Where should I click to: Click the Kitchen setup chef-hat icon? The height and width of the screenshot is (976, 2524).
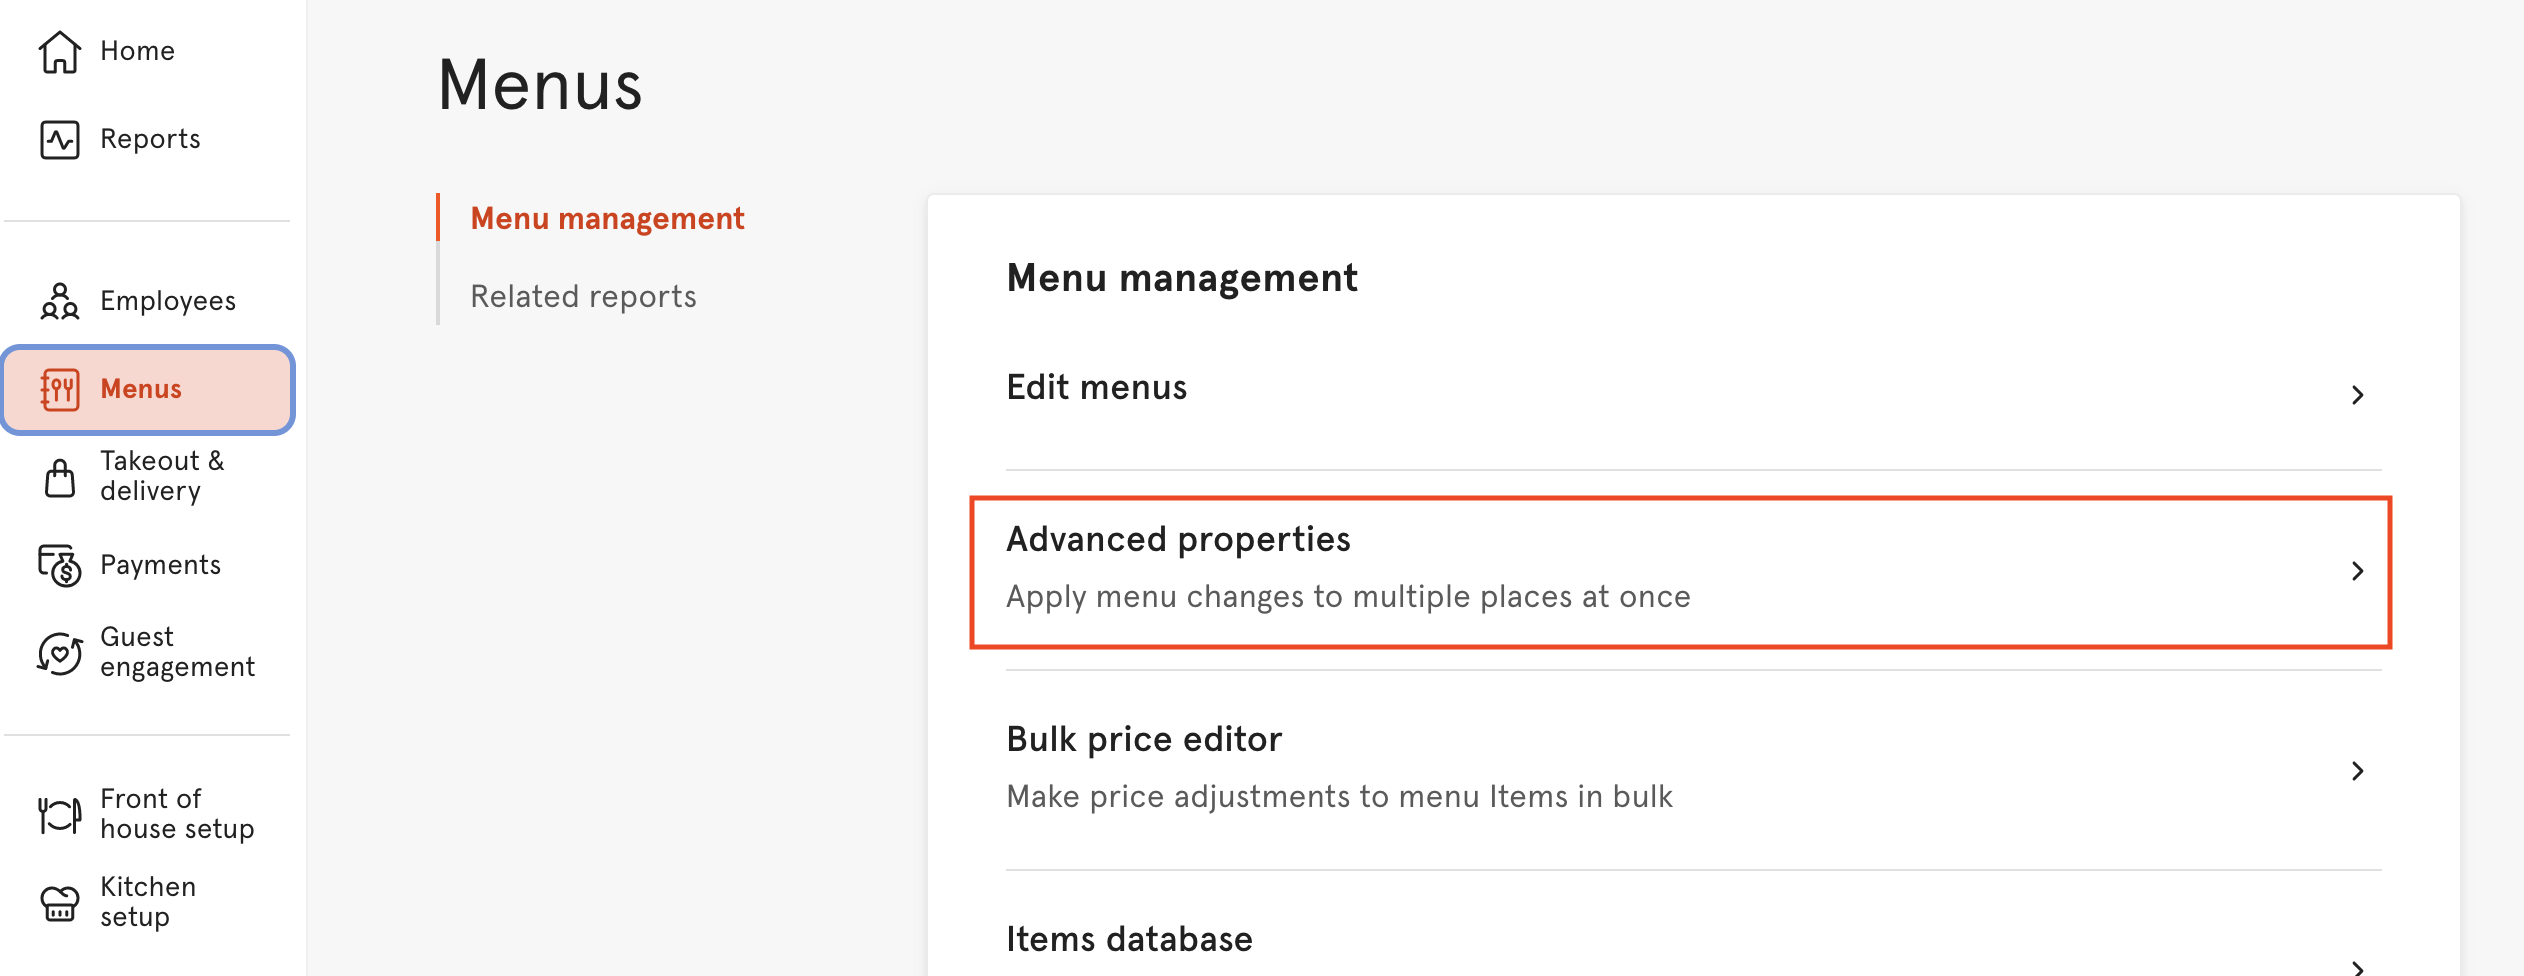pos(58,901)
